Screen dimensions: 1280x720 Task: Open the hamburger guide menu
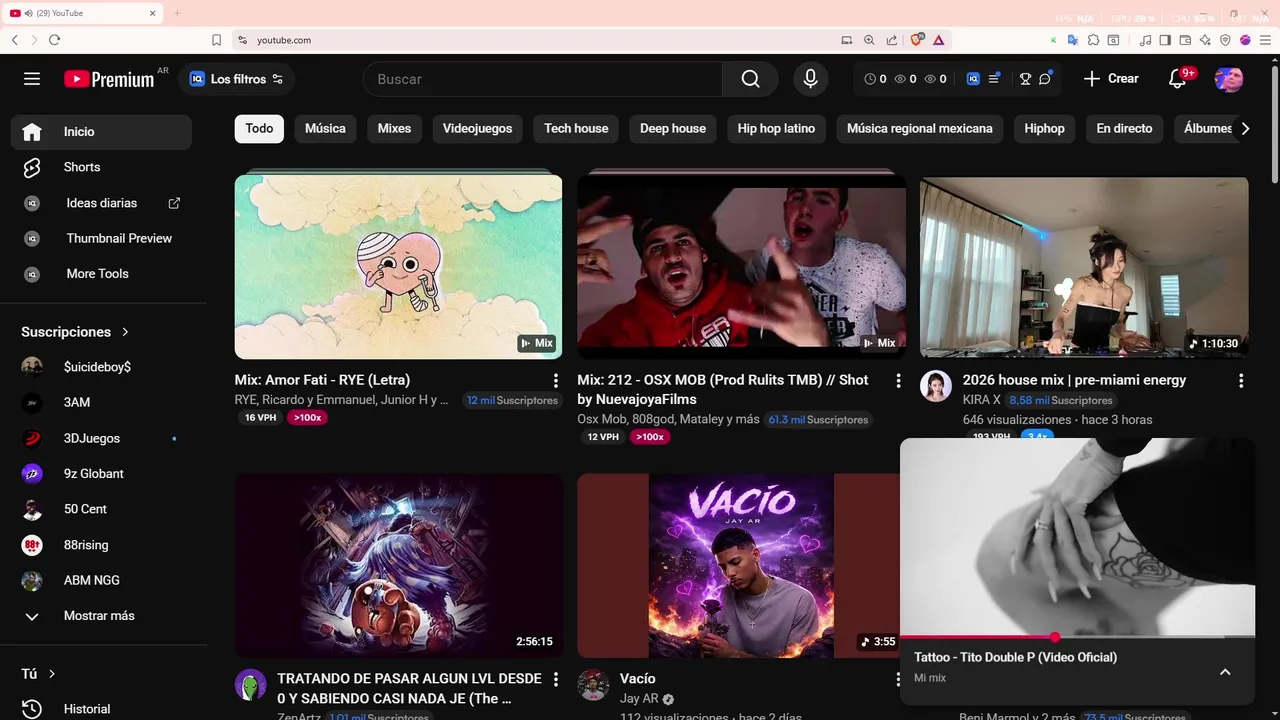[32, 79]
